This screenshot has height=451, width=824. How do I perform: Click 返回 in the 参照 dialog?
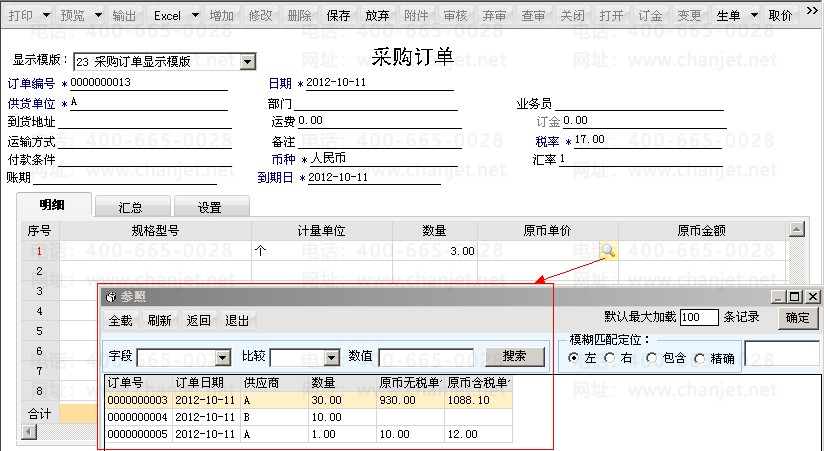point(198,320)
